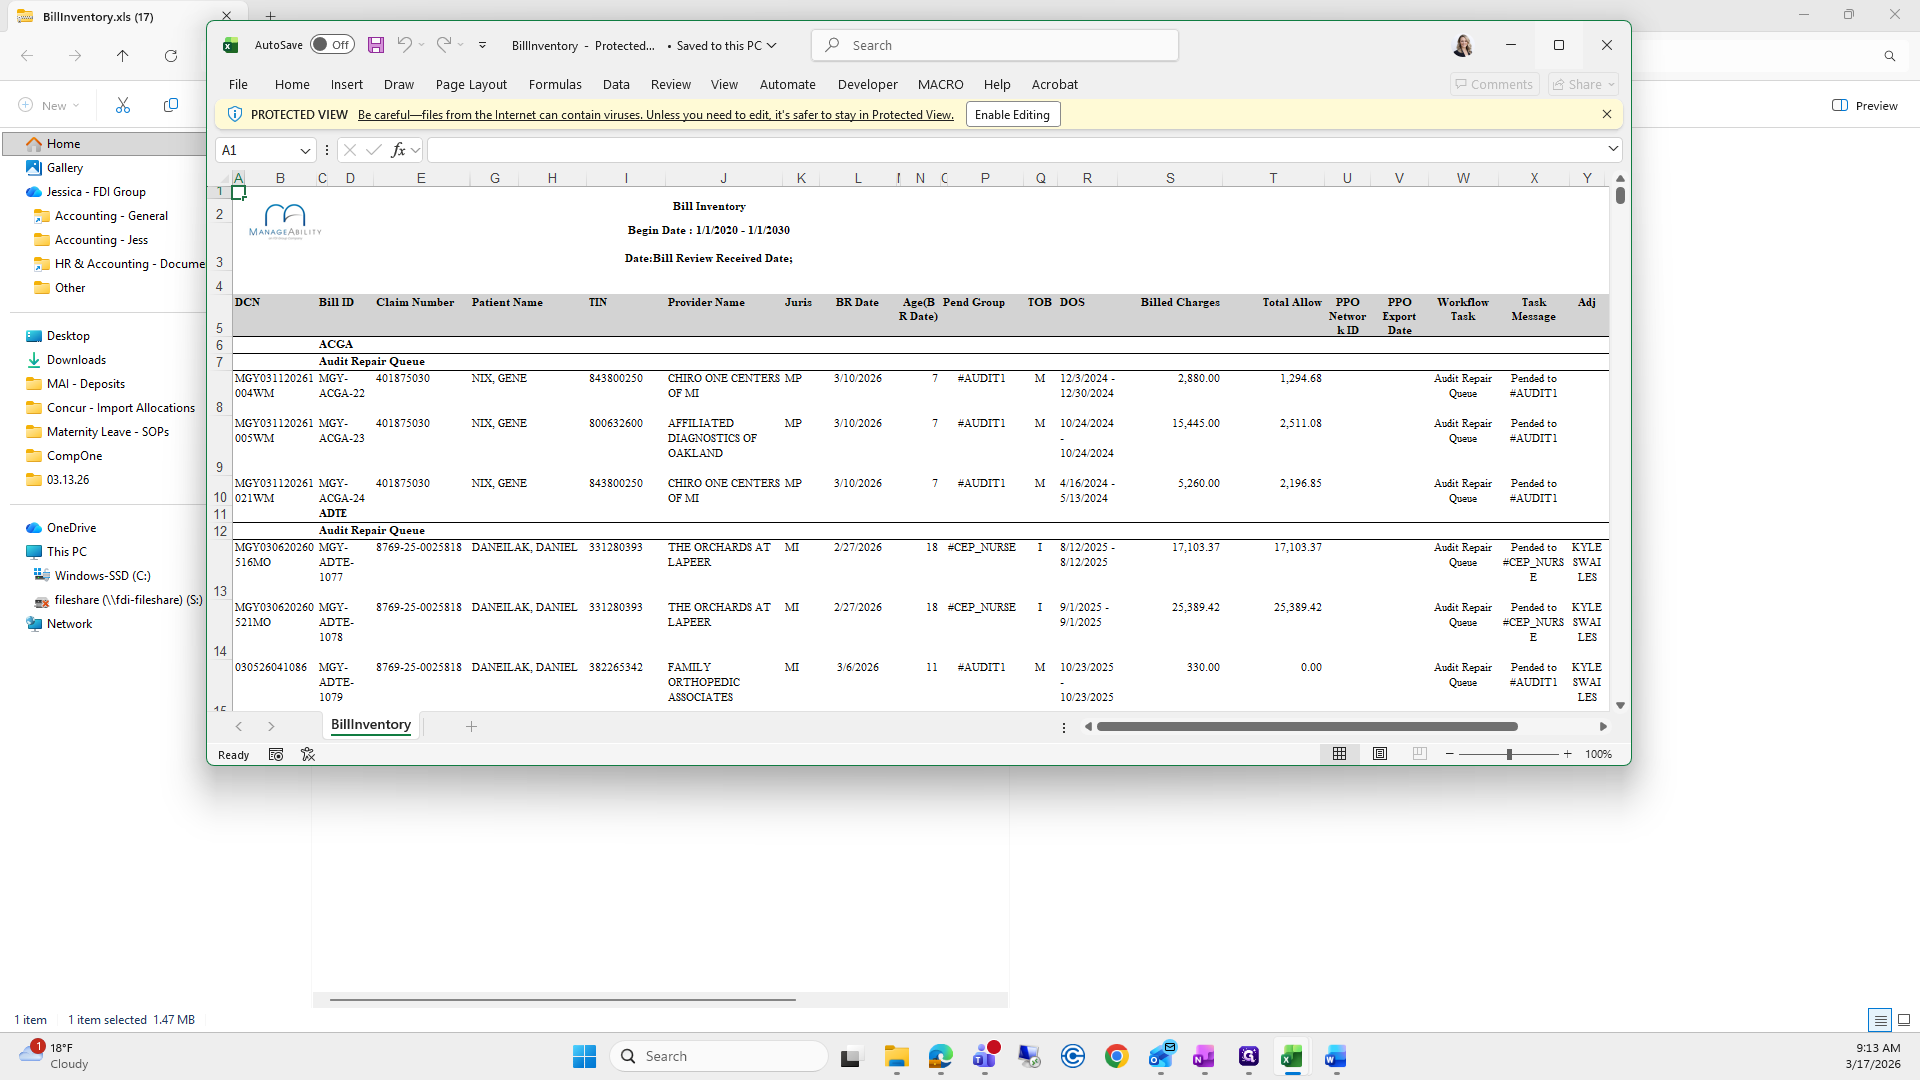
Task: Open the Formulas ribbon tab
Action: tap(555, 85)
